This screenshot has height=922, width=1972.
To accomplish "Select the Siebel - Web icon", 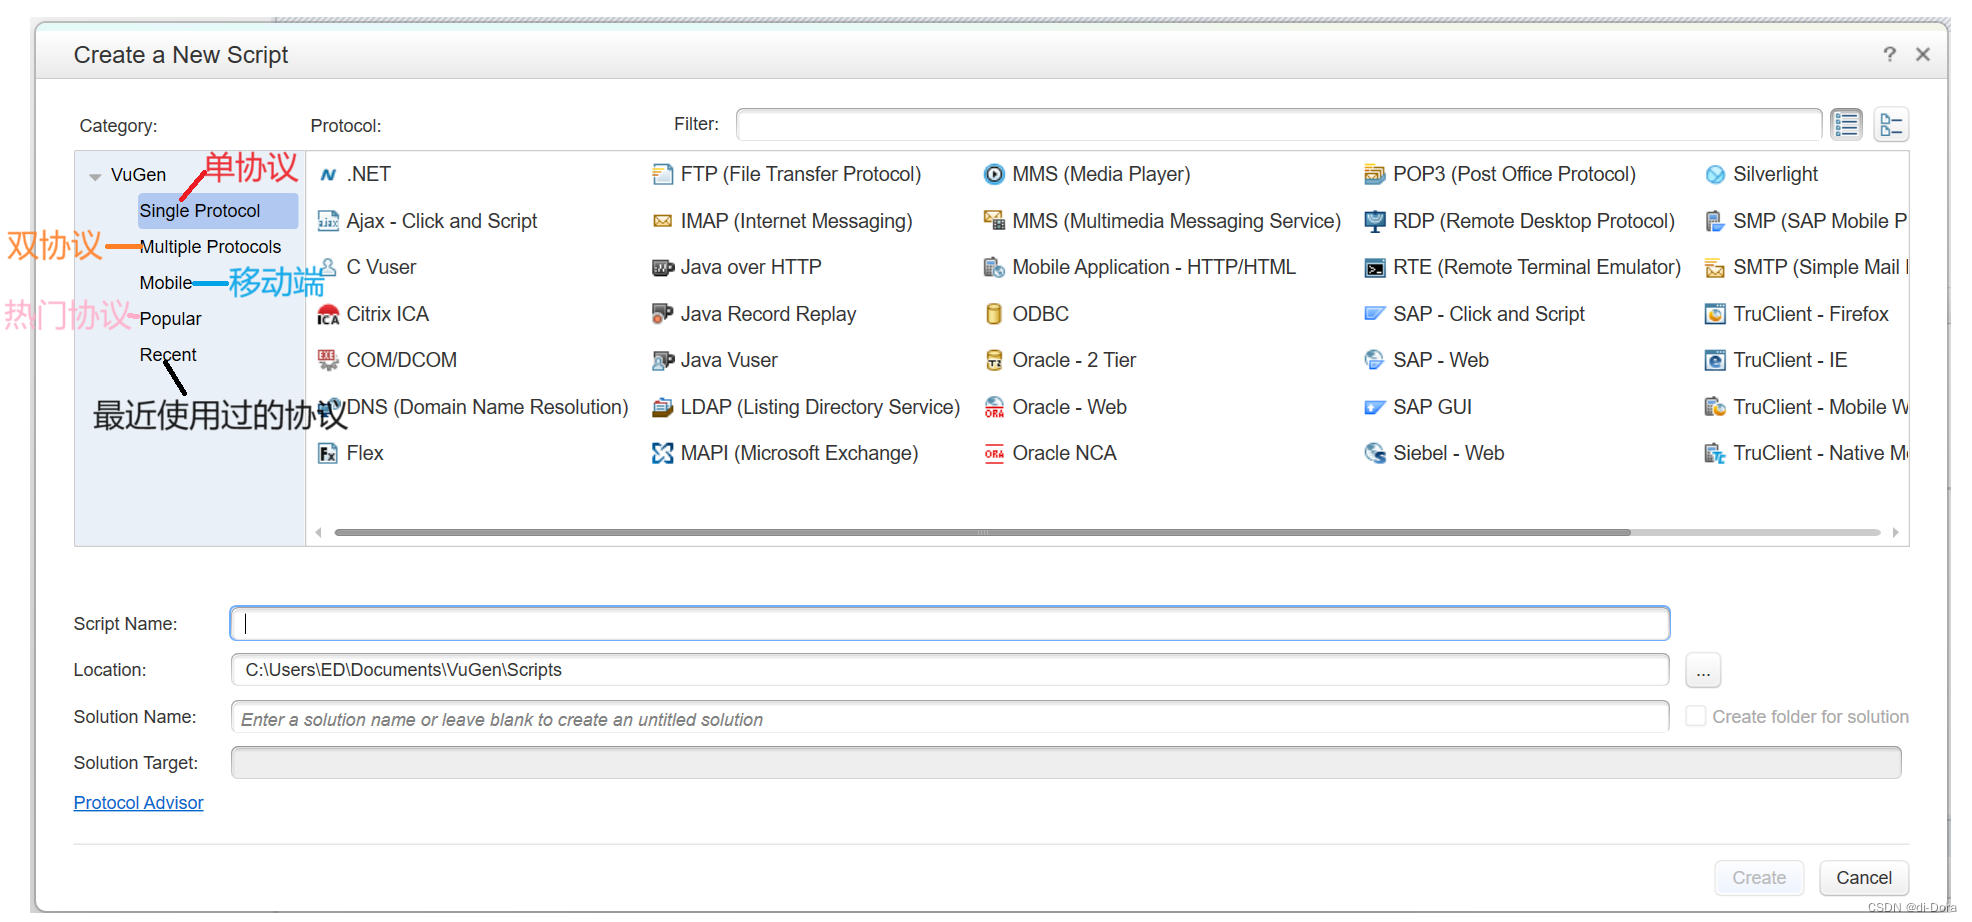I will 1375,453.
